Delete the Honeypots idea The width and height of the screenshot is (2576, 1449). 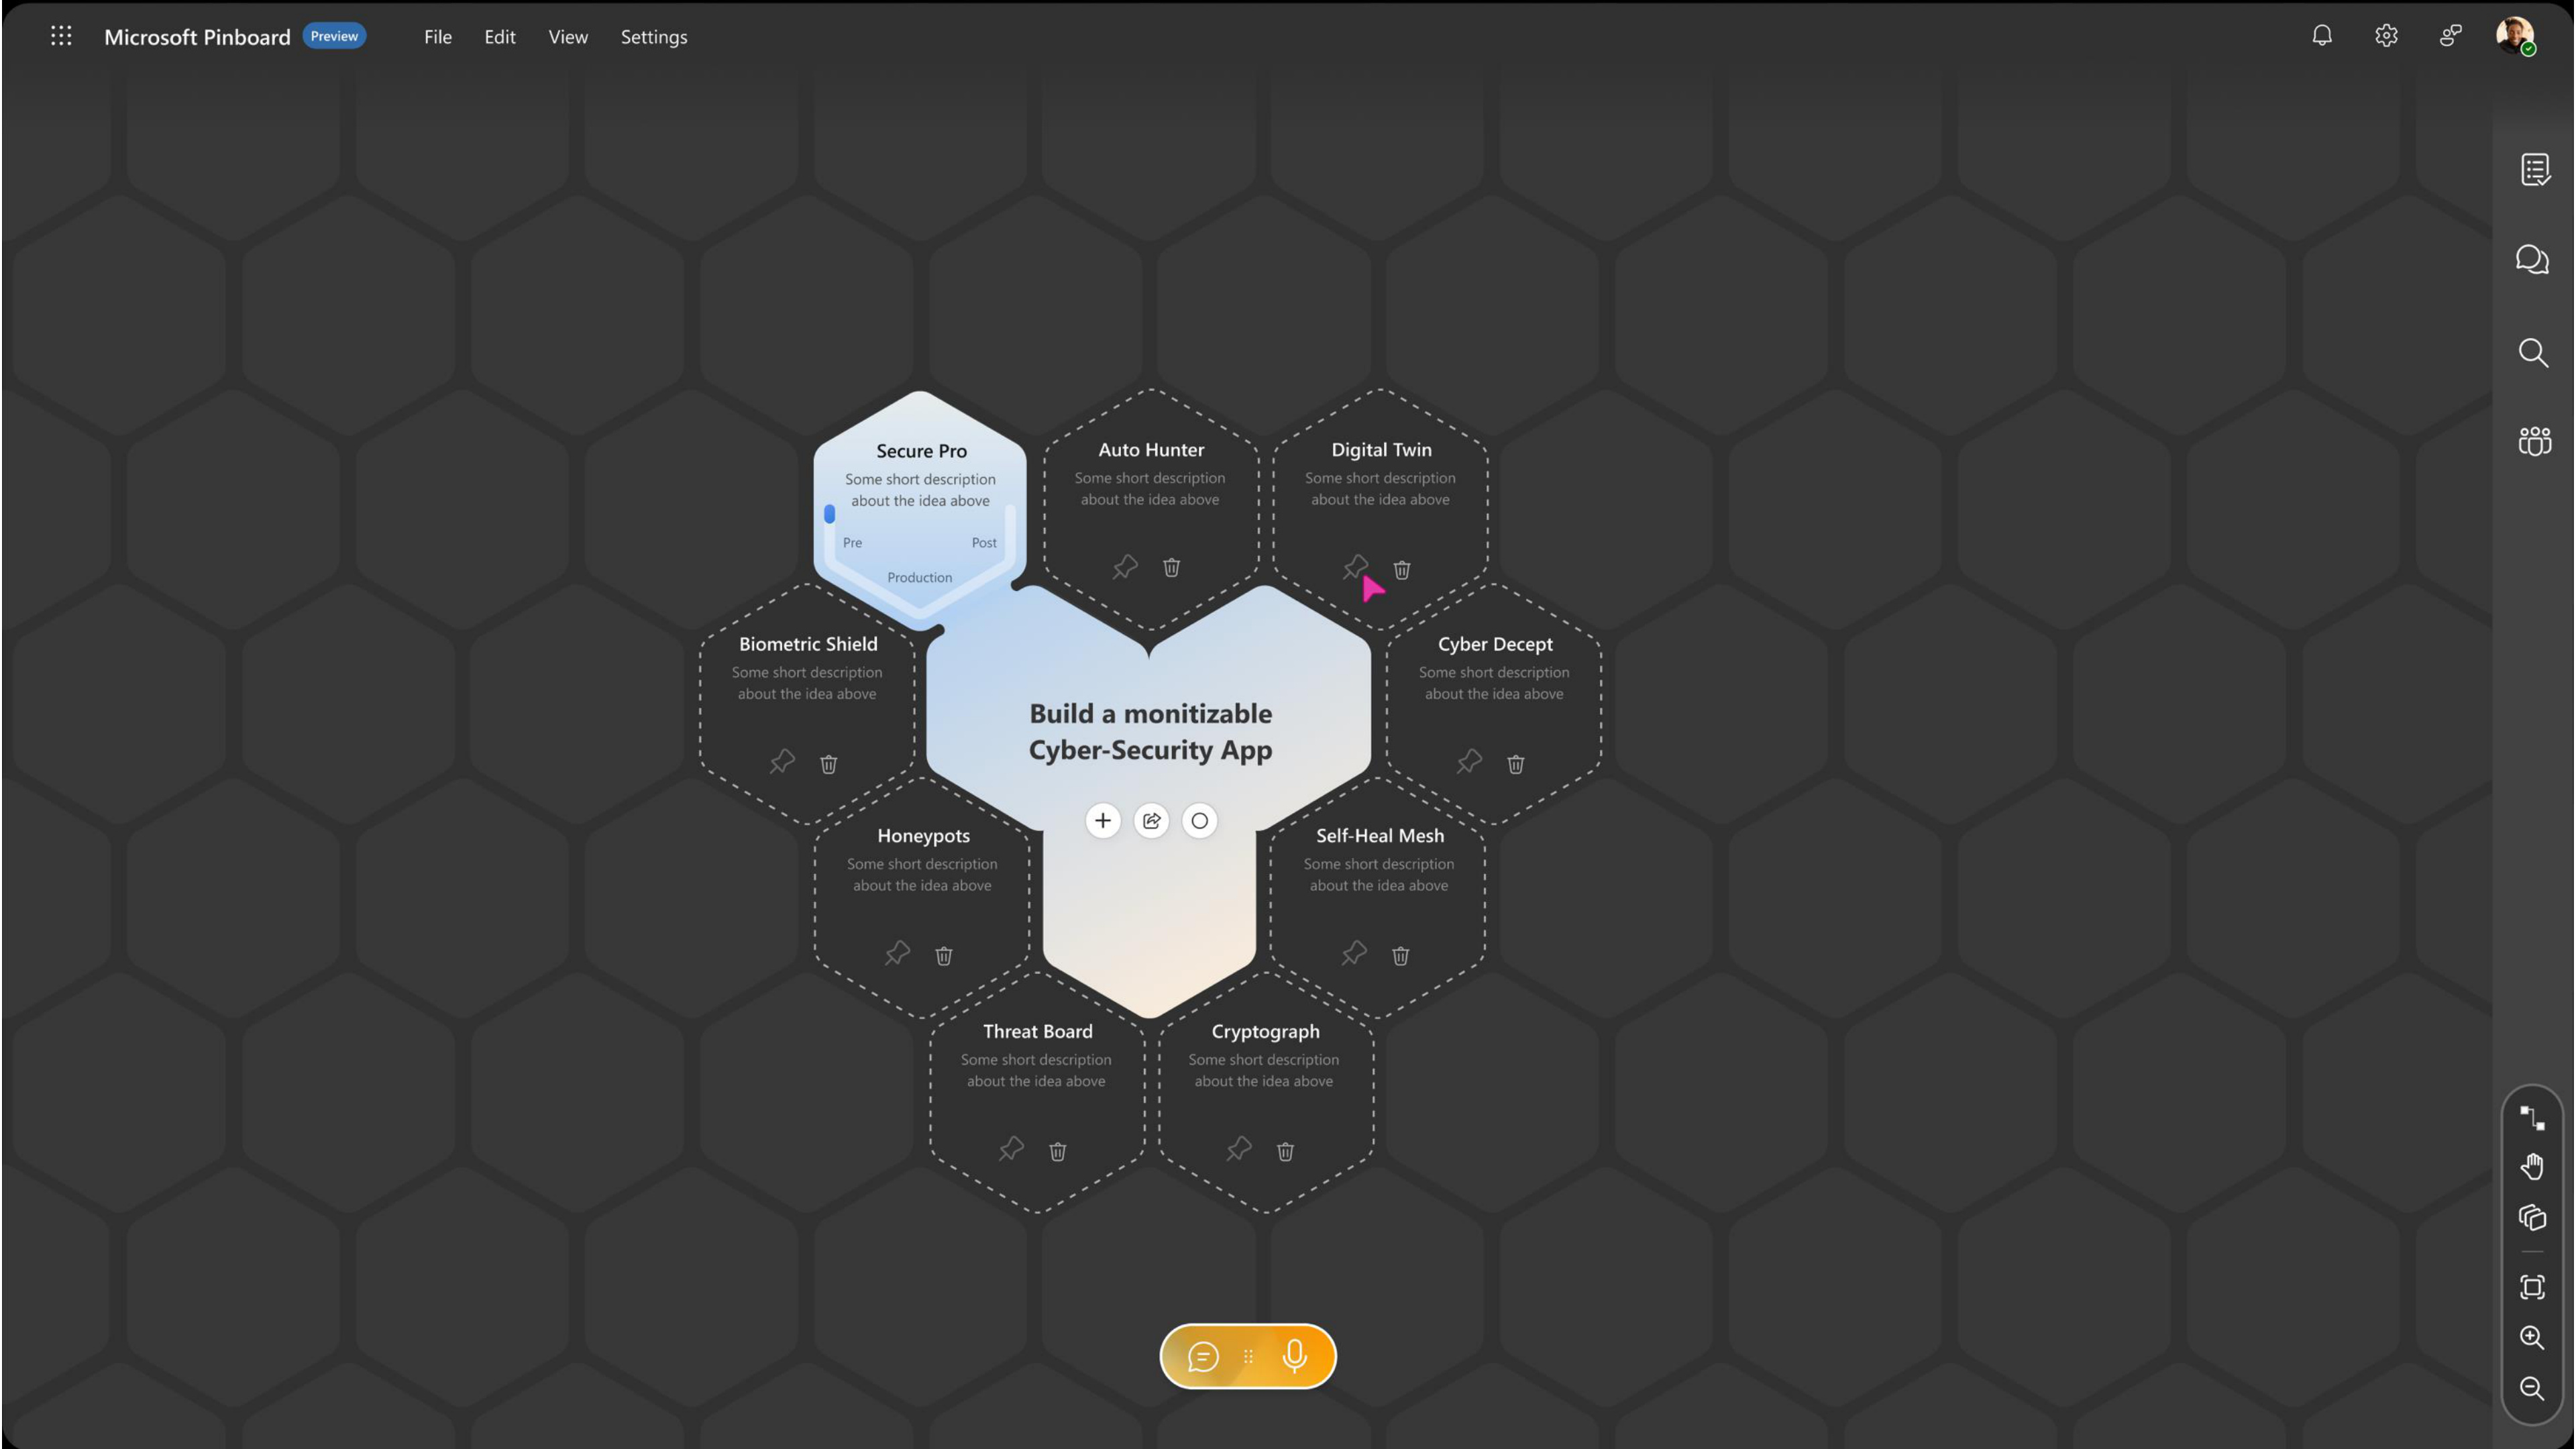point(943,956)
